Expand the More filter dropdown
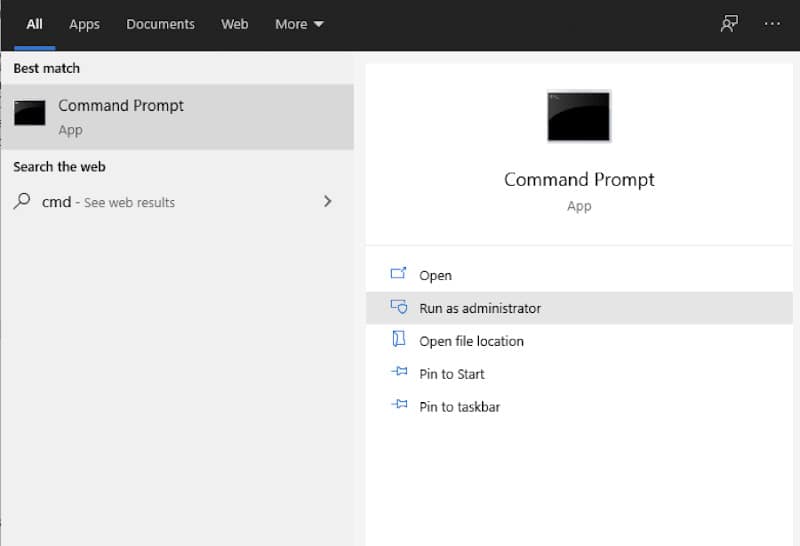800x546 pixels. 299,24
